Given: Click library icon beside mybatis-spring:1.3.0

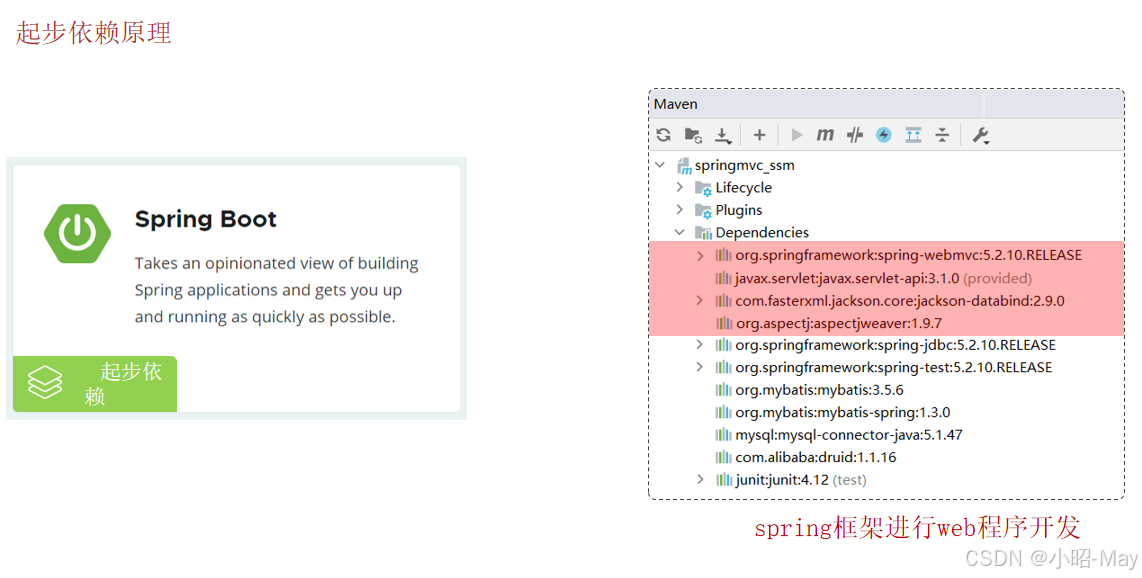Looking at the screenshot, I should pos(723,413).
